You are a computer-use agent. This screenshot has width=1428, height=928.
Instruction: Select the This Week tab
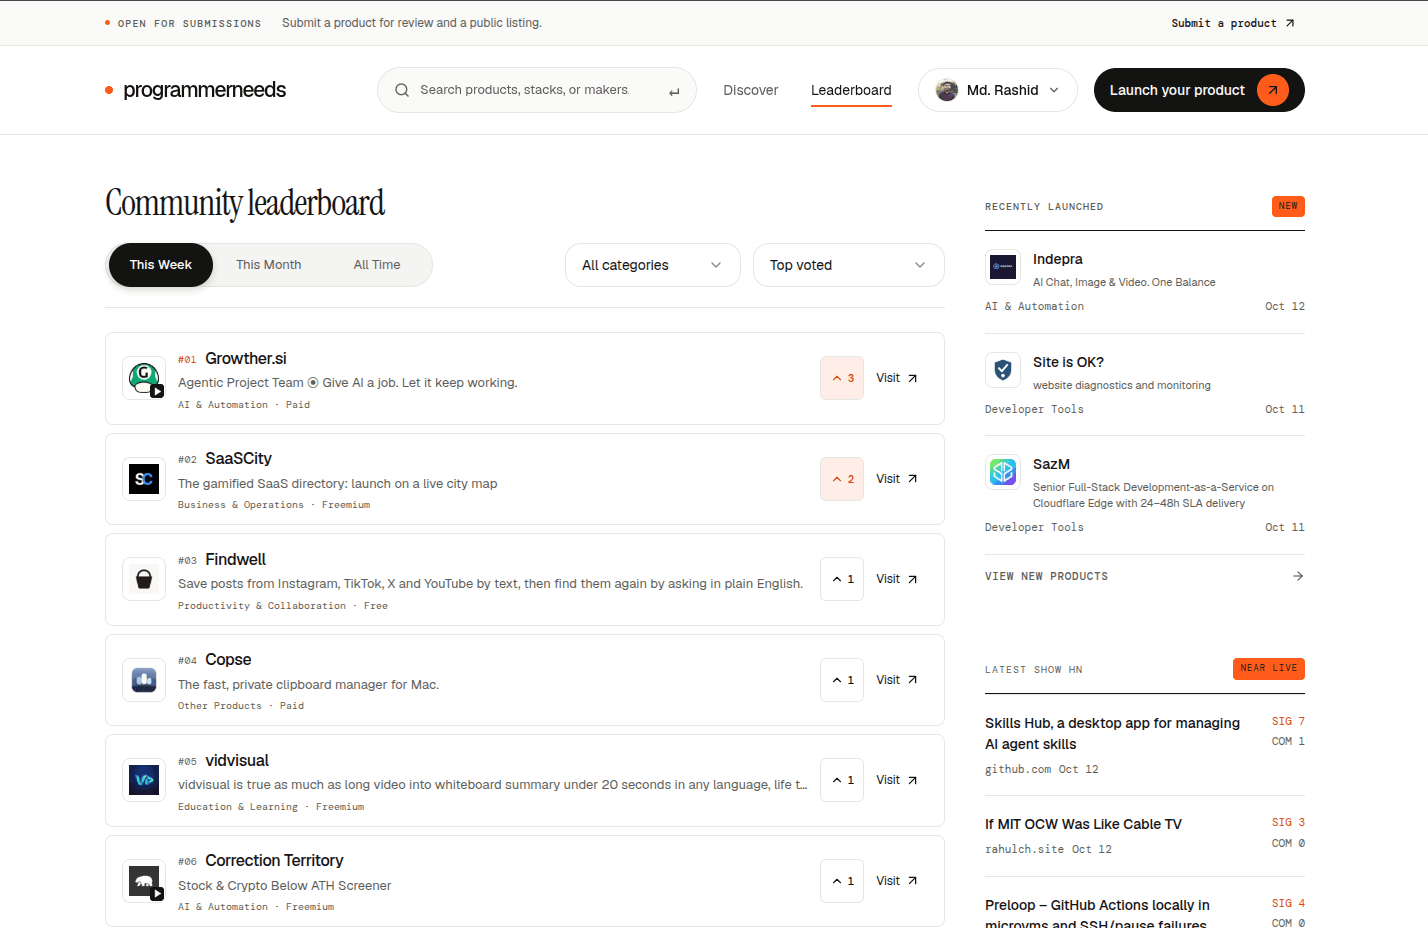[161, 265]
